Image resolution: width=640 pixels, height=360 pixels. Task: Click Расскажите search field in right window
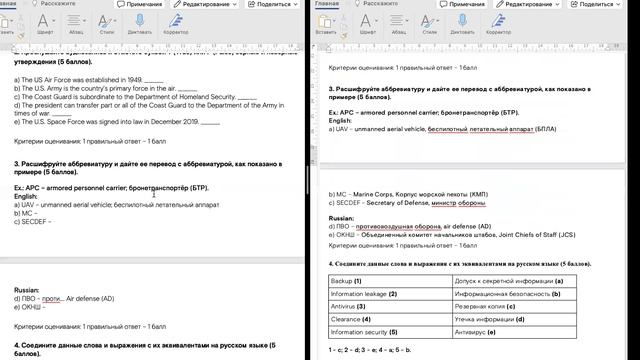[x=375, y=4]
